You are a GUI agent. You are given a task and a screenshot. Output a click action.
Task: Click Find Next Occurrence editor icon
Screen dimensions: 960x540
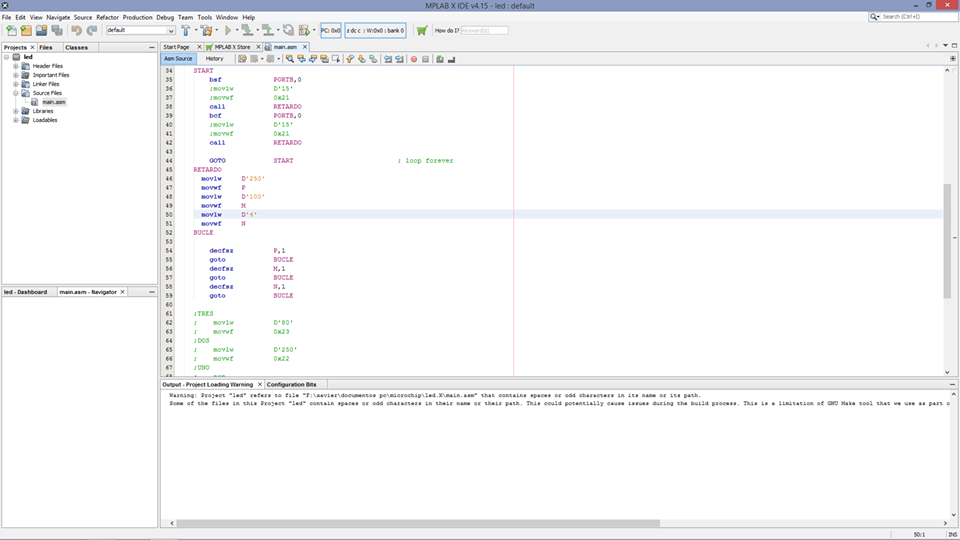pyautogui.click(x=313, y=59)
